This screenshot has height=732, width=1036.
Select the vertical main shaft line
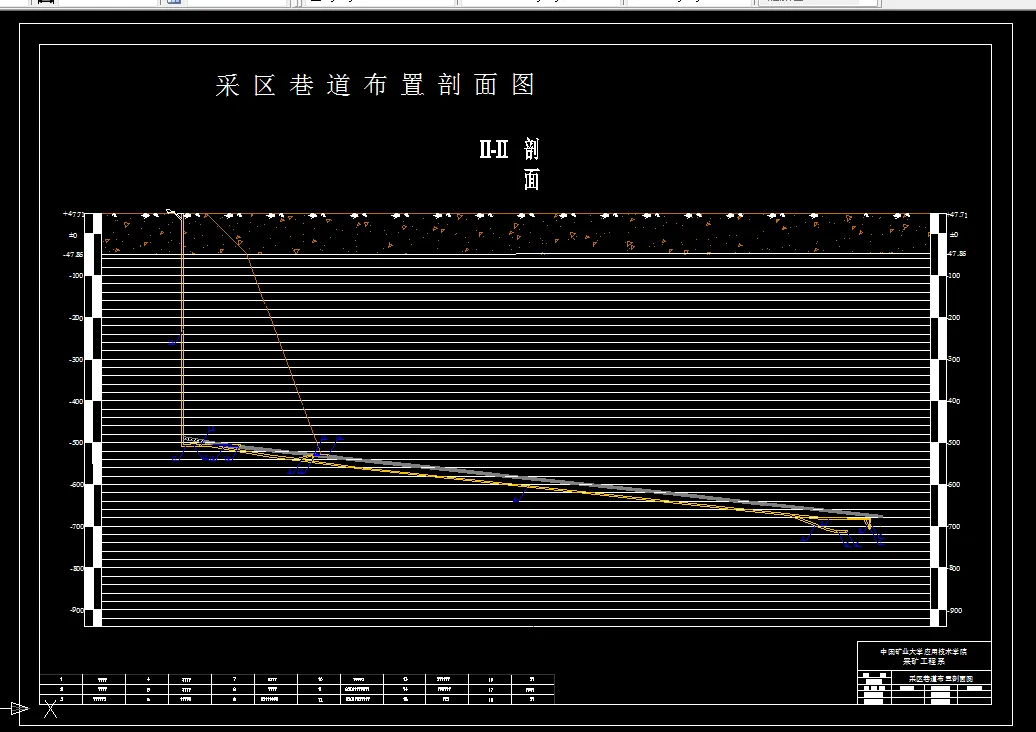point(182,330)
